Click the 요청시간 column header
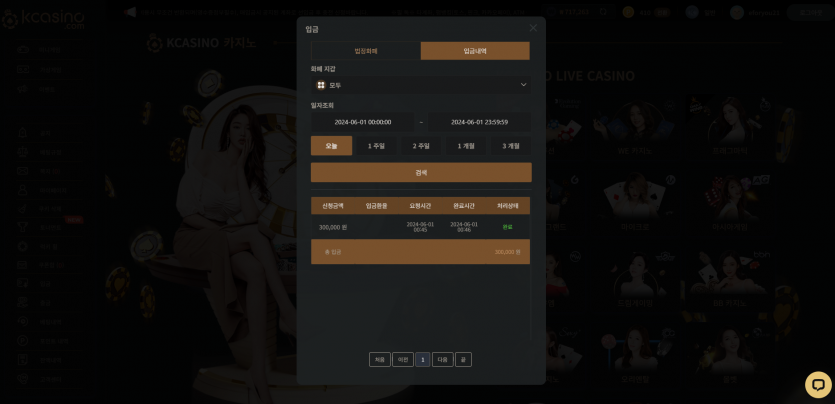This screenshot has width=835, height=404. coord(420,206)
